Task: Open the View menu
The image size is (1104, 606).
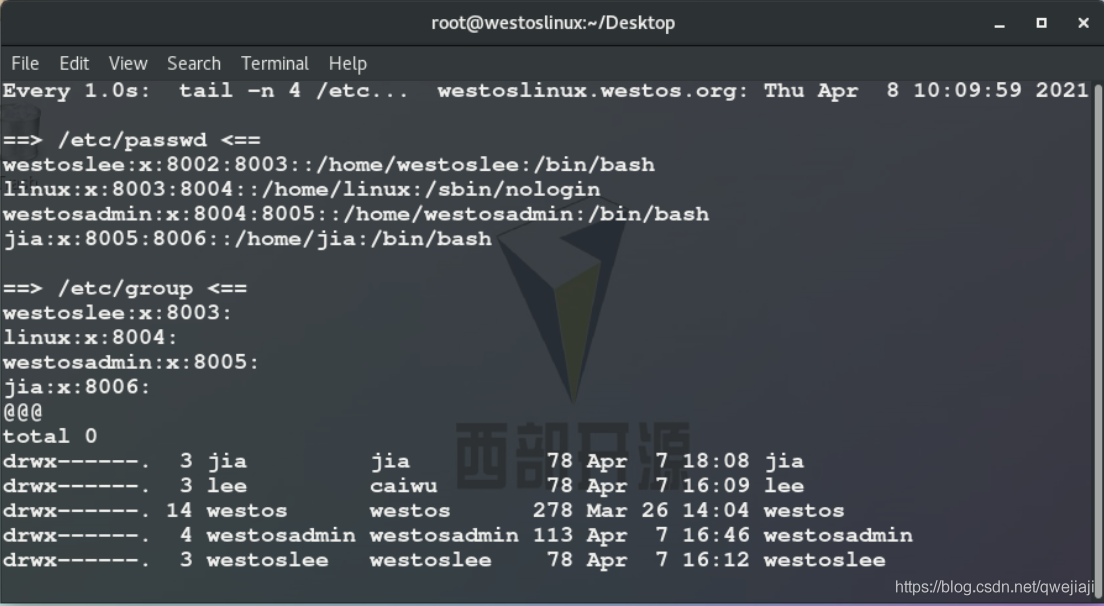Action: click(128, 63)
